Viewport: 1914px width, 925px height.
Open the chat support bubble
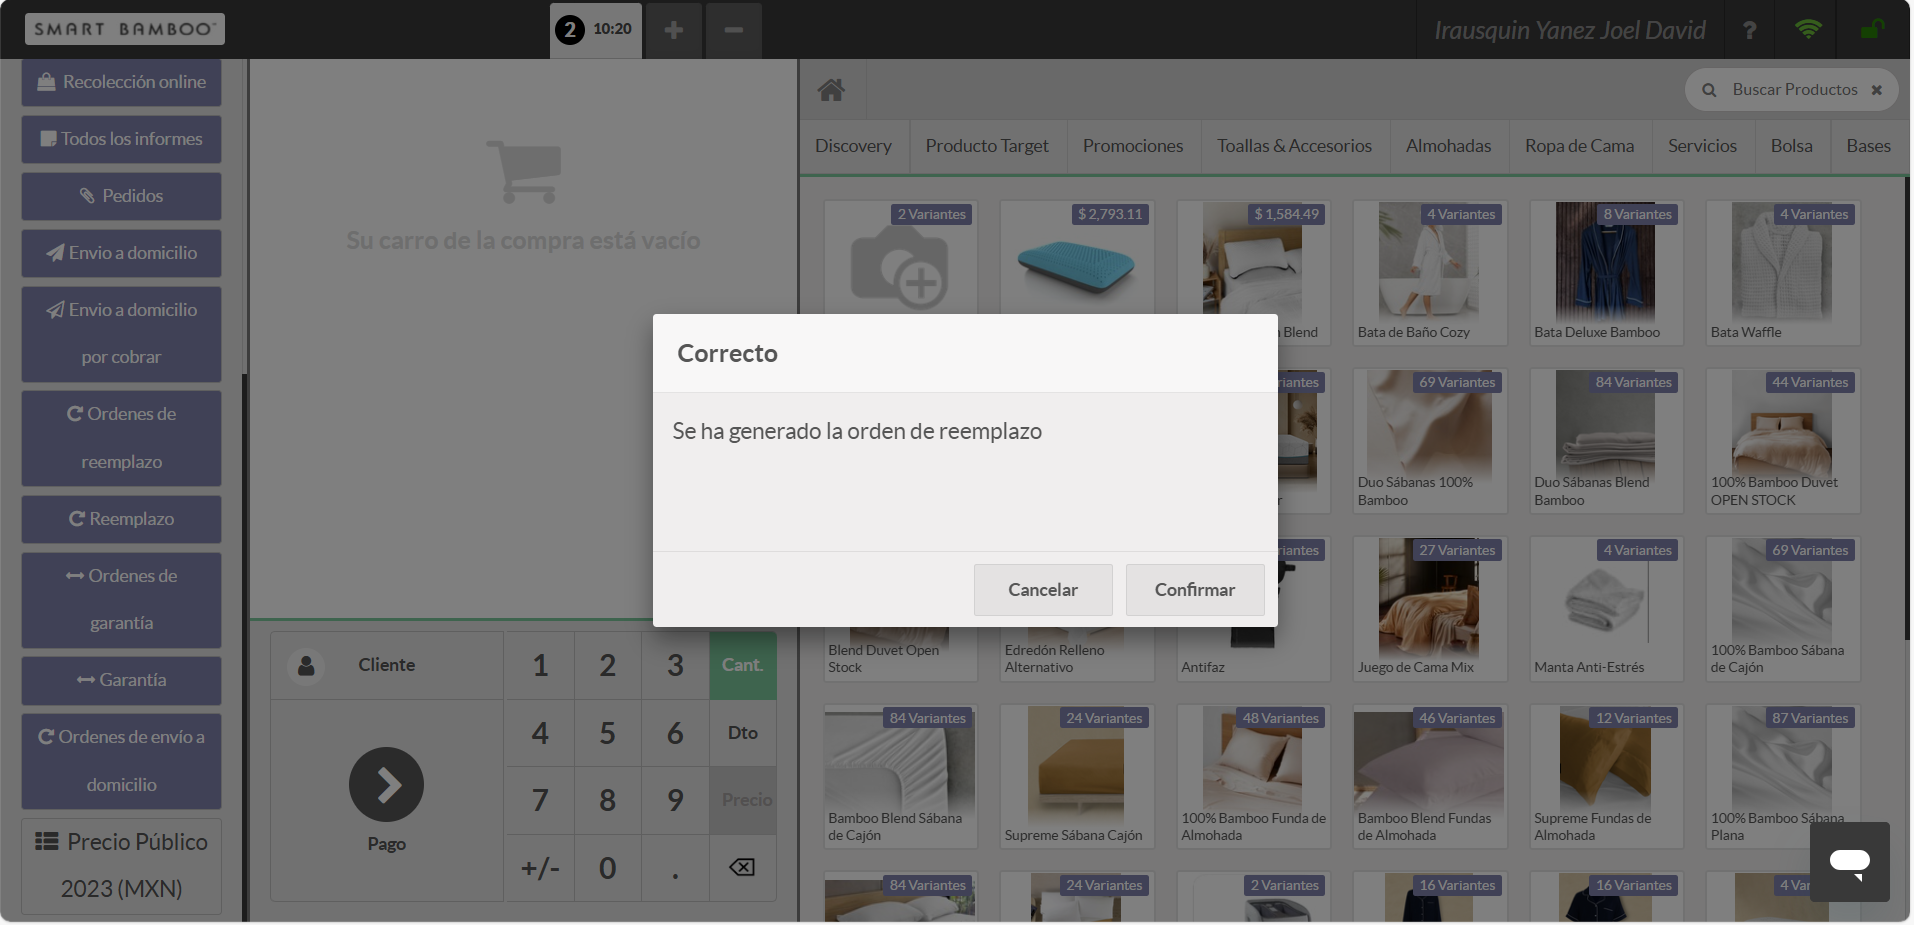[x=1849, y=862]
